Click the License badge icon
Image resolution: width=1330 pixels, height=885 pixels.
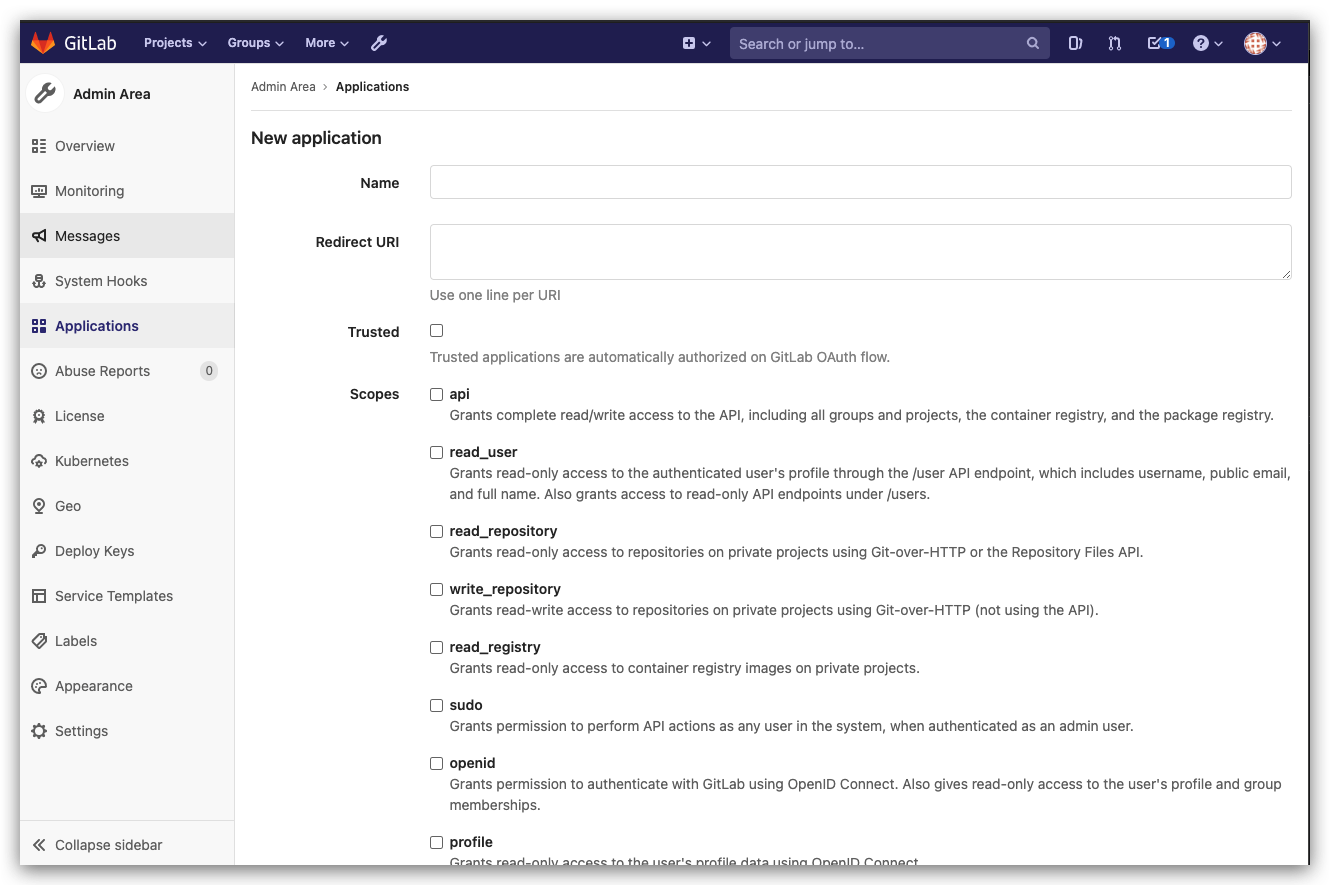point(39,416)
